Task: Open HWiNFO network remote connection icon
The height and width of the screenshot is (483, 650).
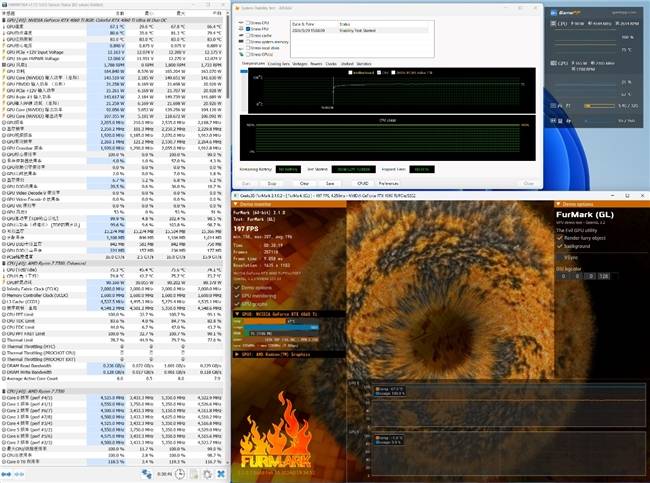Action: [147, 474]
